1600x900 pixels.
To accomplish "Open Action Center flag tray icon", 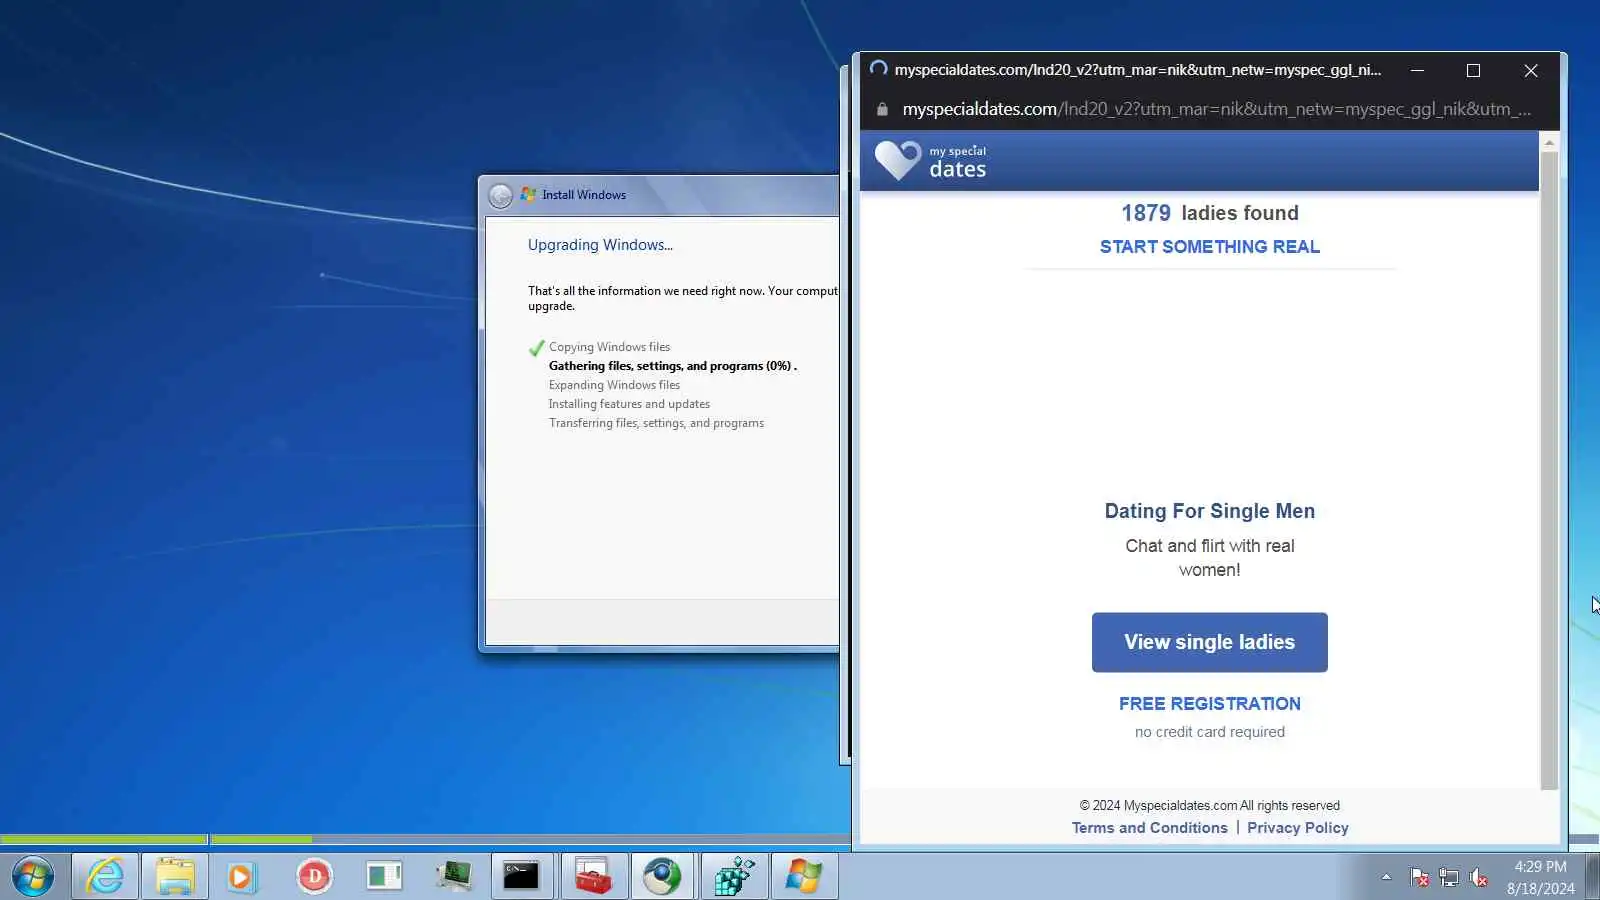I will click(1419, 878).
